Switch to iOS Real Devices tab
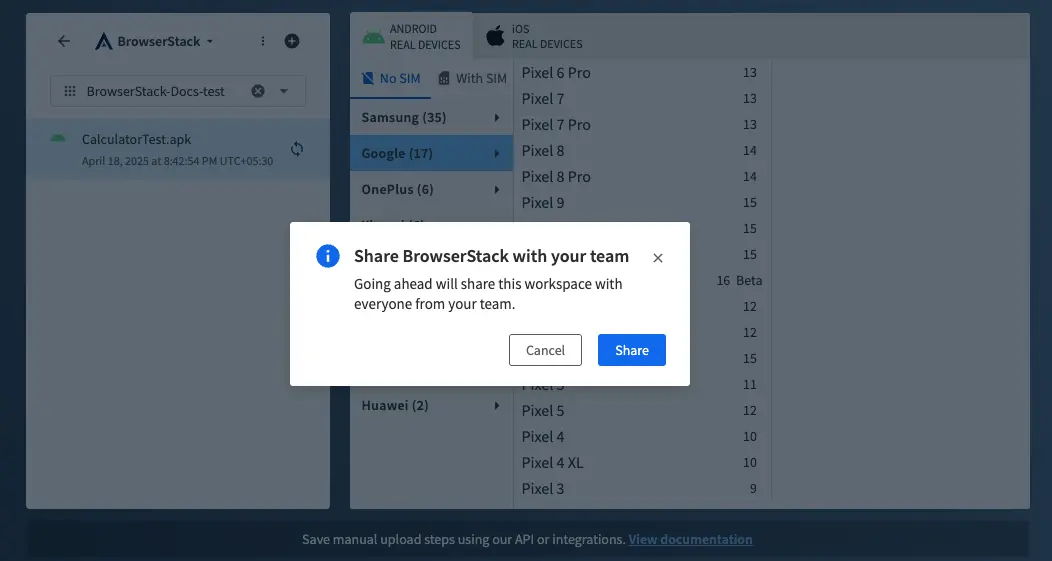1052x561 pixels. click(x=534, y=37)
